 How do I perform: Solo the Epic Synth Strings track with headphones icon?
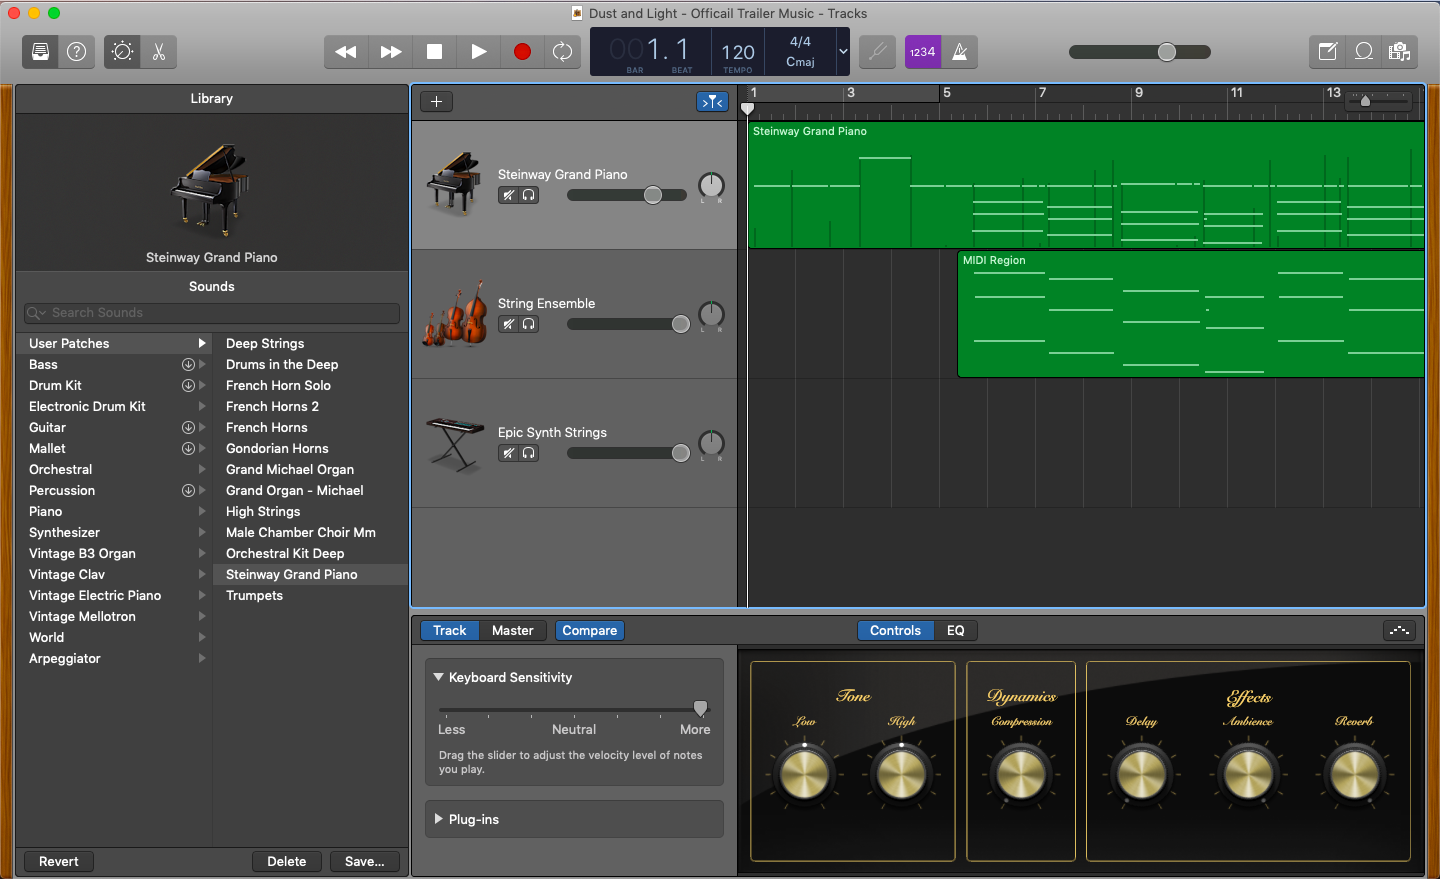tap(530, 453)
